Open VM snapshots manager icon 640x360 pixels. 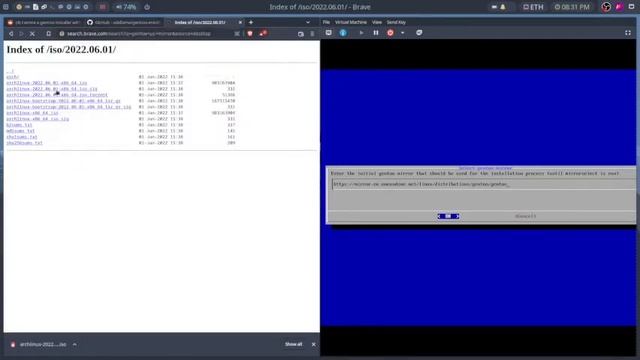click(x=419, y=33)
